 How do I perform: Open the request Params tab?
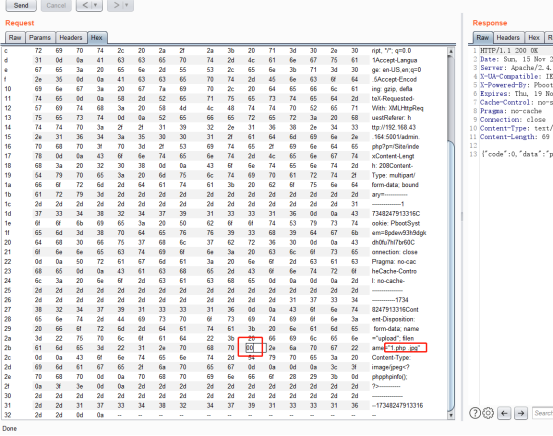click(x=40, y=37)
